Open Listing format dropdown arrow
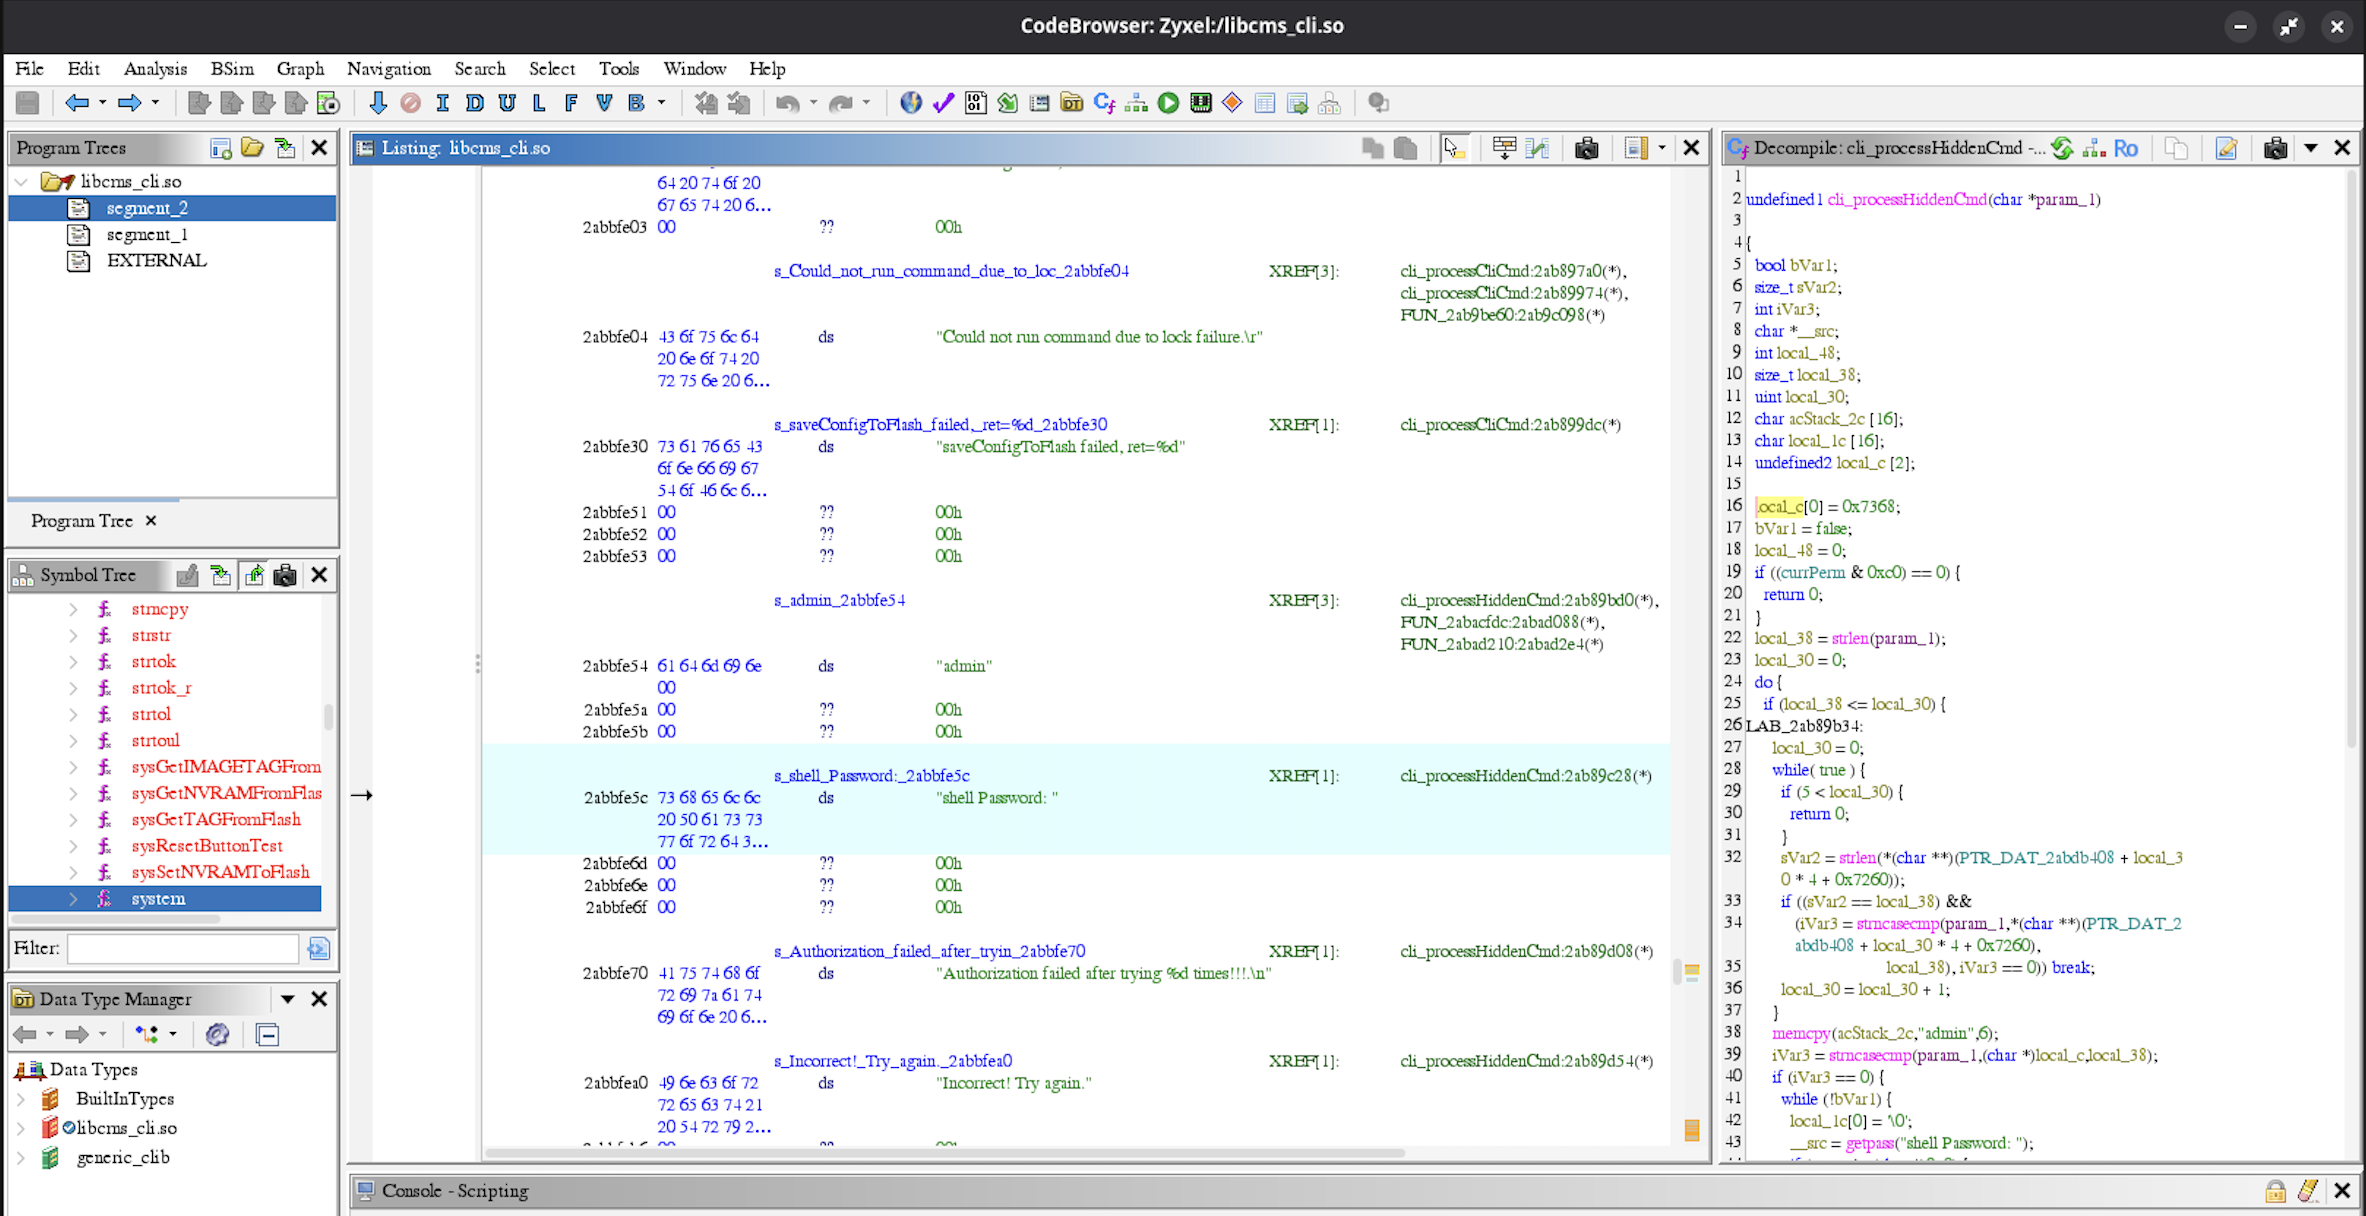 pyautogui.click(x=1662, y=148)
